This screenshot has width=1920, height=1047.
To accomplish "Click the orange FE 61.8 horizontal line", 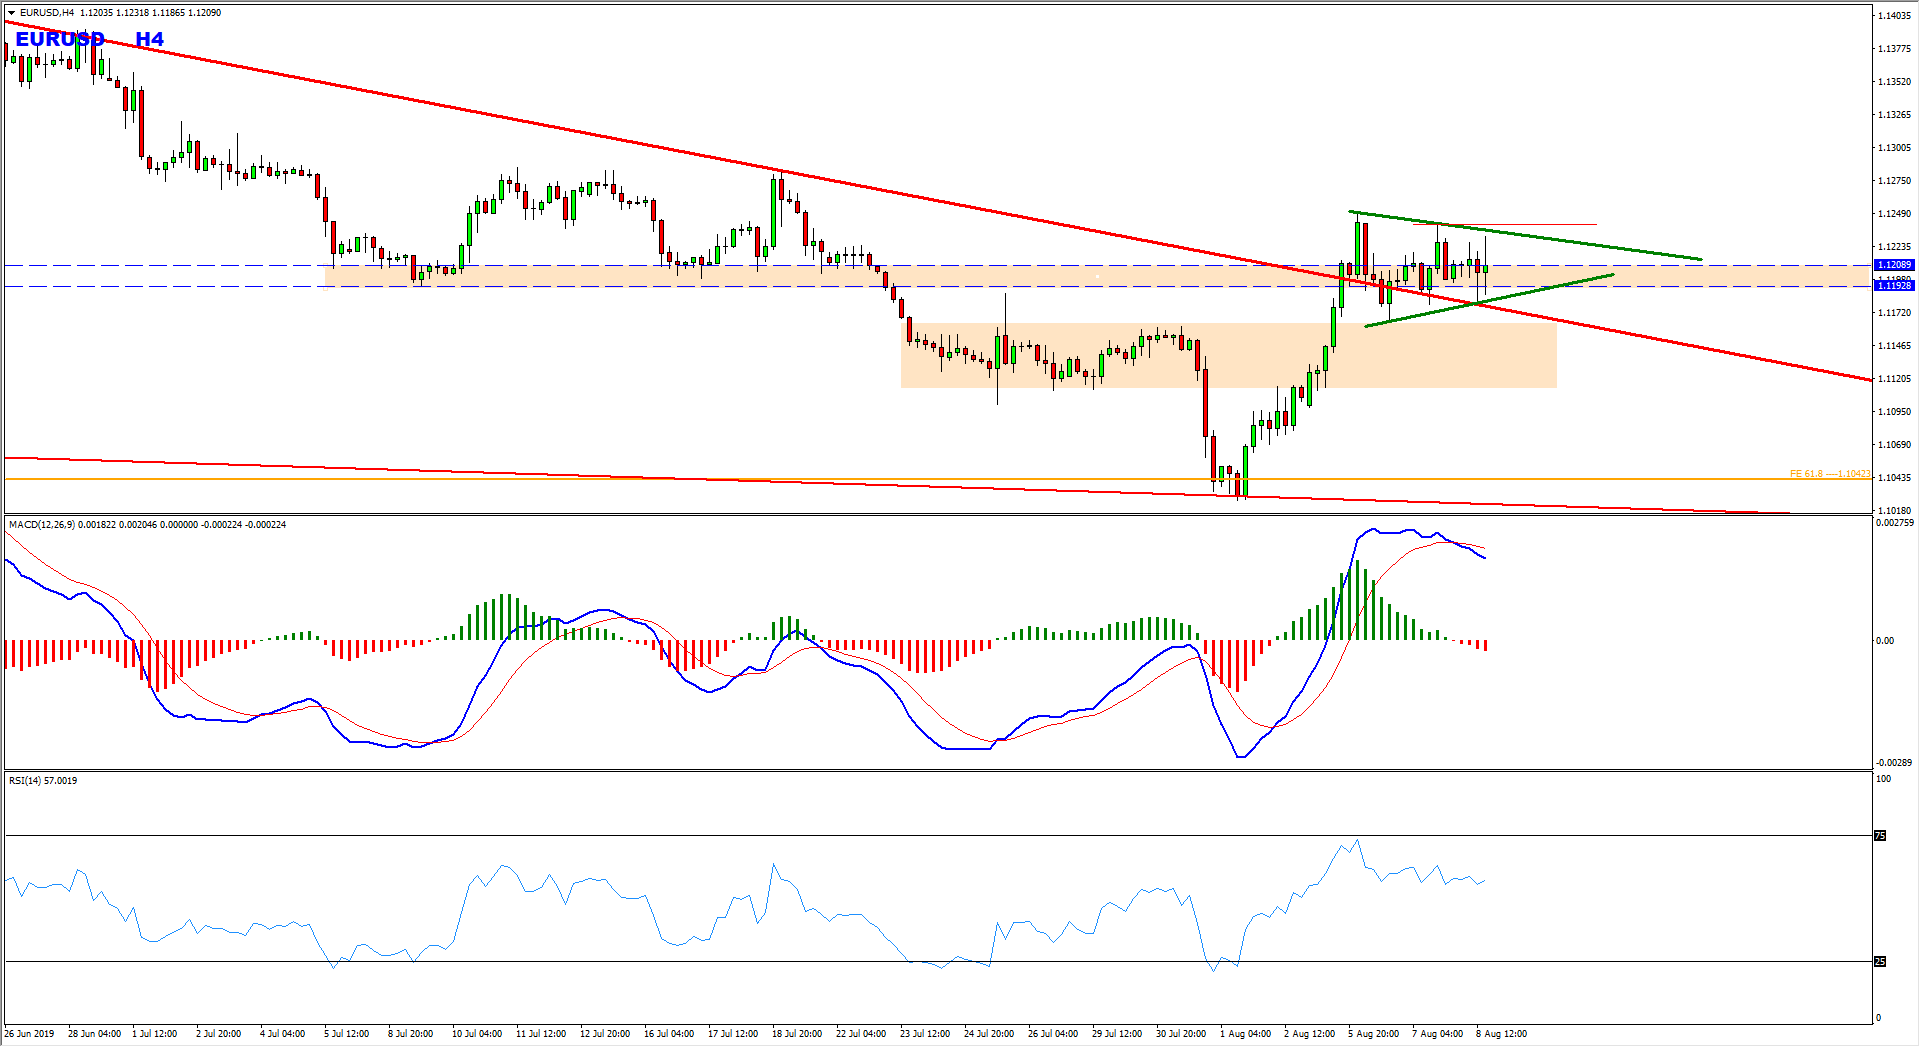I will click(x=600, y=479).
